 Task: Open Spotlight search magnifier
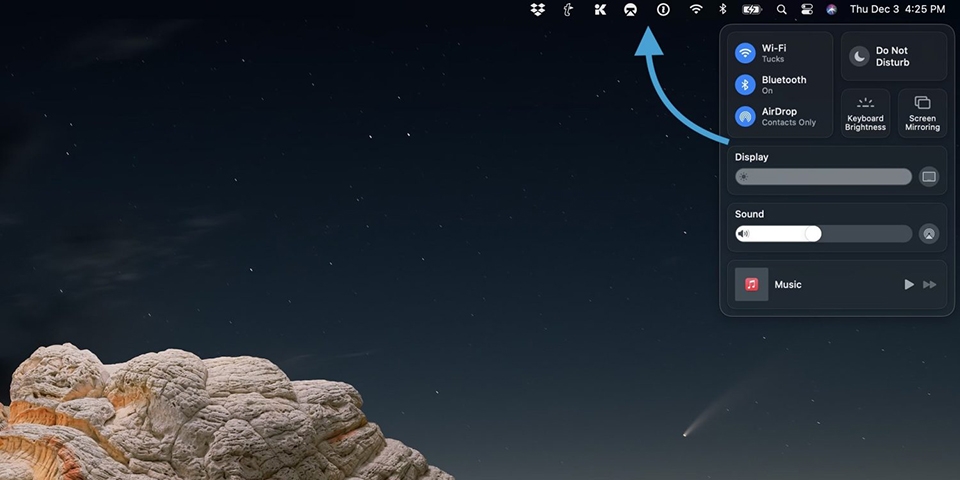[x=781, y=9]
